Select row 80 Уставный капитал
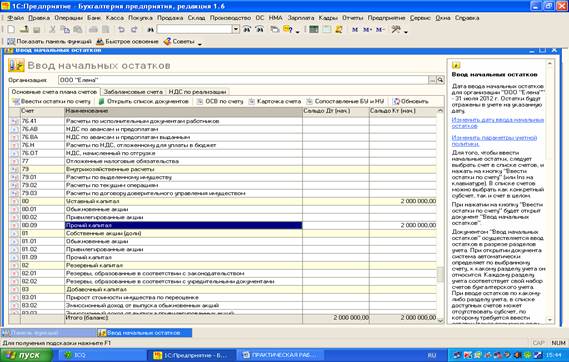Viewport: 569px width, 362px height. tap(223, 201)
